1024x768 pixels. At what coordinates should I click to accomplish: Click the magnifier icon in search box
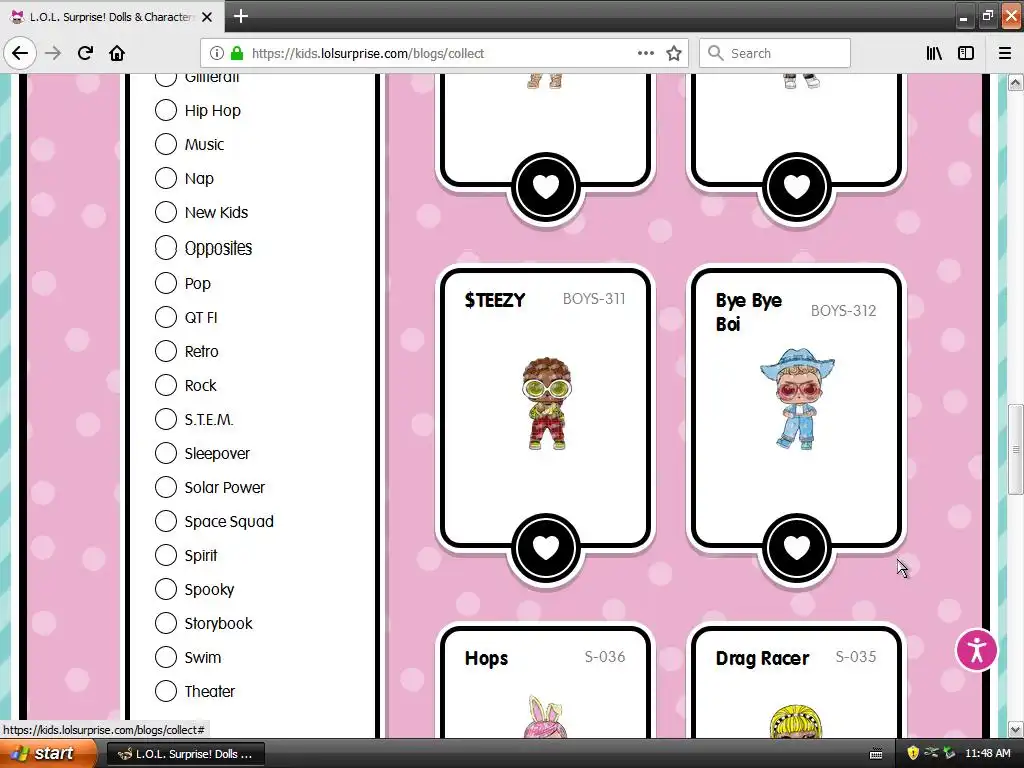(716, 53)
